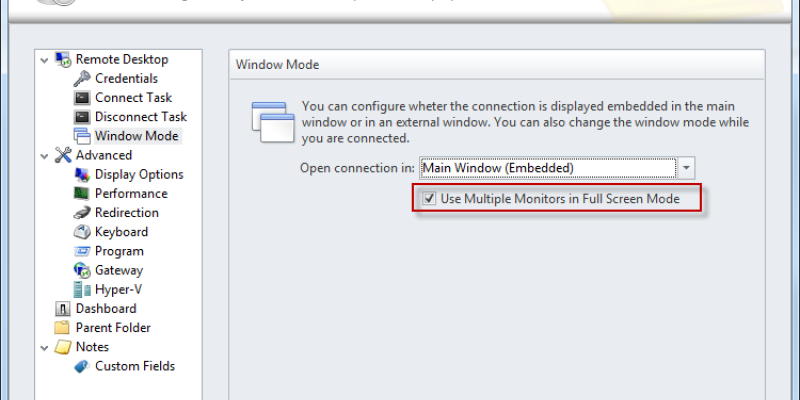Select the Window Mode tree item

tap(136, 136)
